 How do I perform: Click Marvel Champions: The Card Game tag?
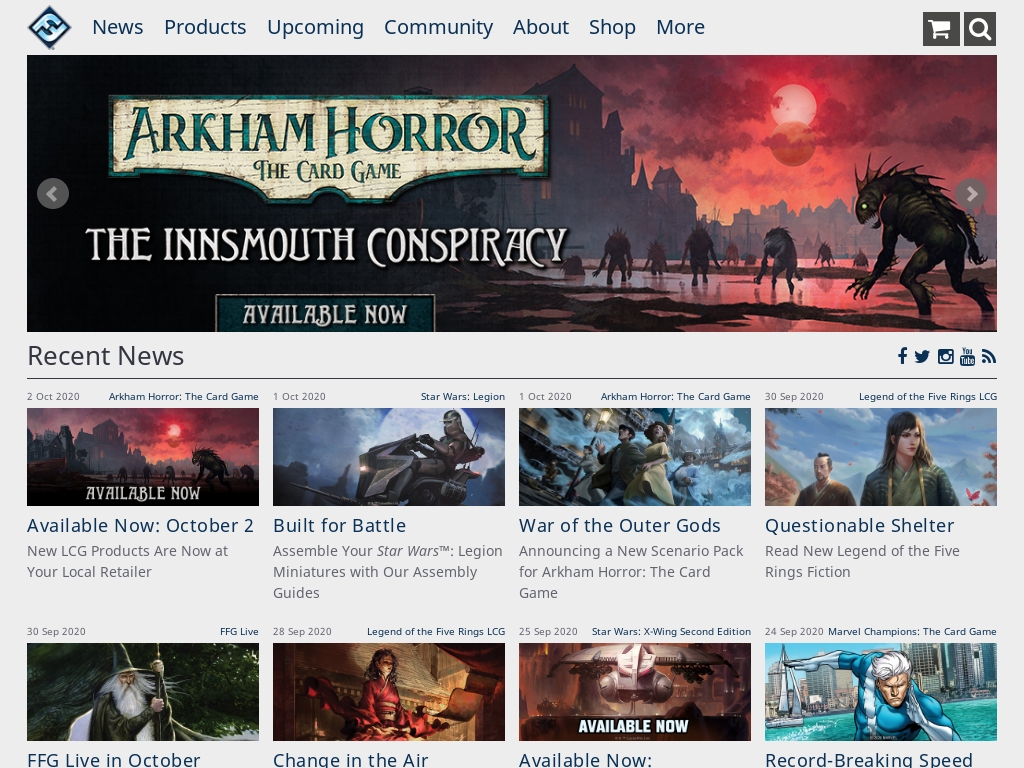coord(912,632)
